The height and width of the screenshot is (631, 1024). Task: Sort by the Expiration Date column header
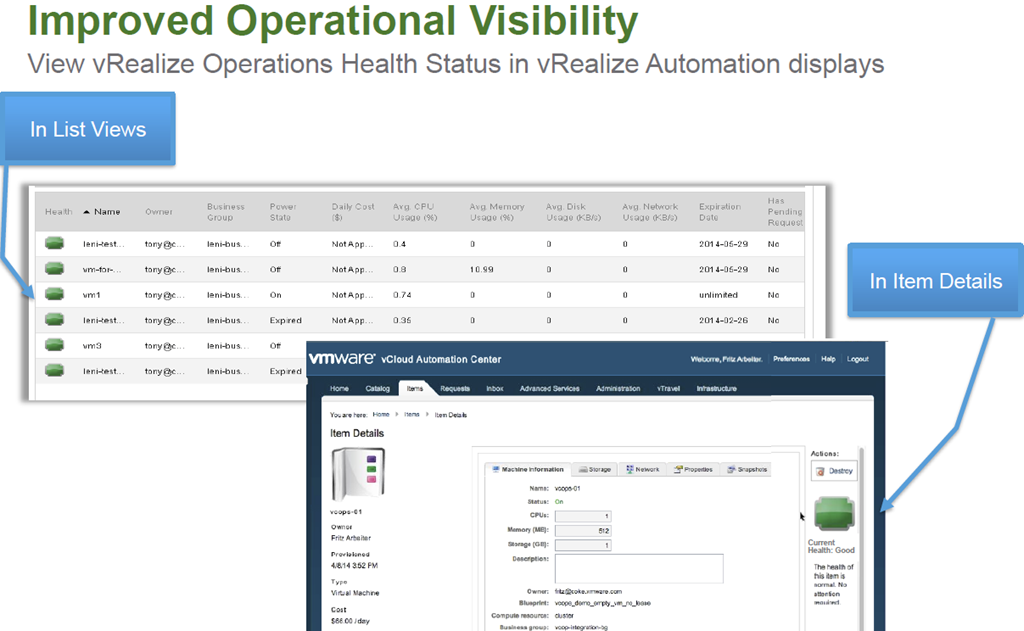720,212
